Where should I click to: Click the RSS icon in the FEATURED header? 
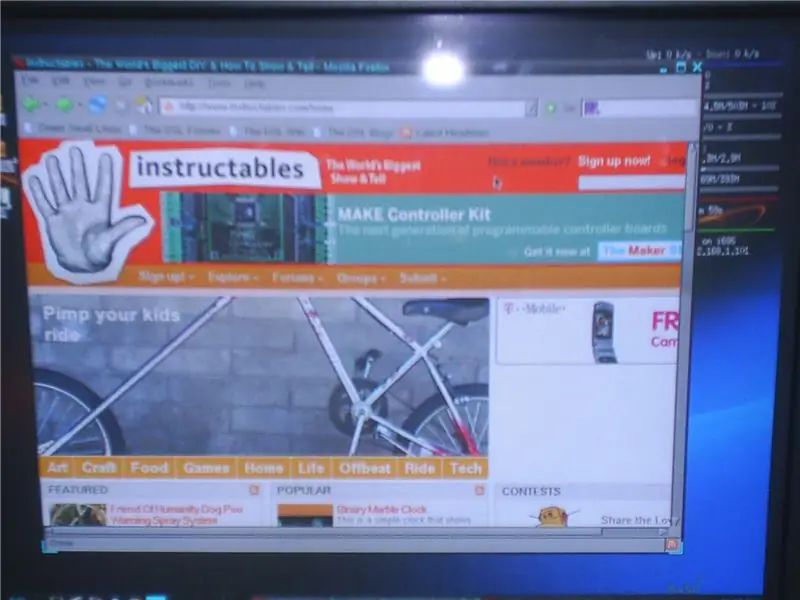254,490
